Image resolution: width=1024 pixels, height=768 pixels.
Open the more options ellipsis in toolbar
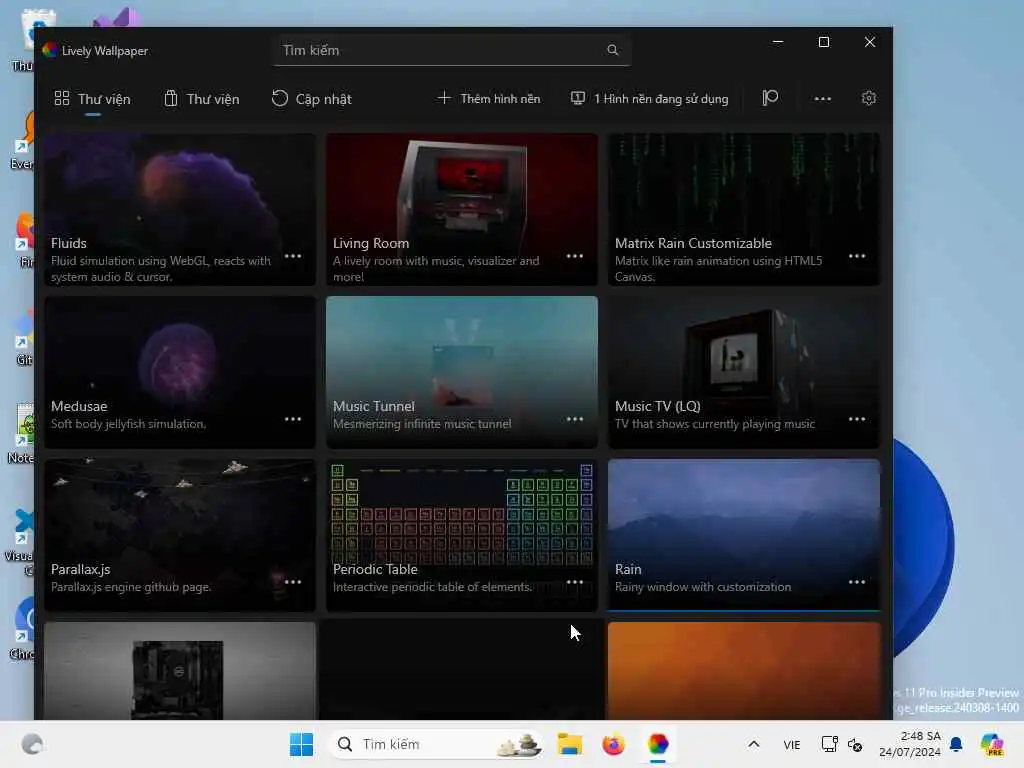point(823,99)
